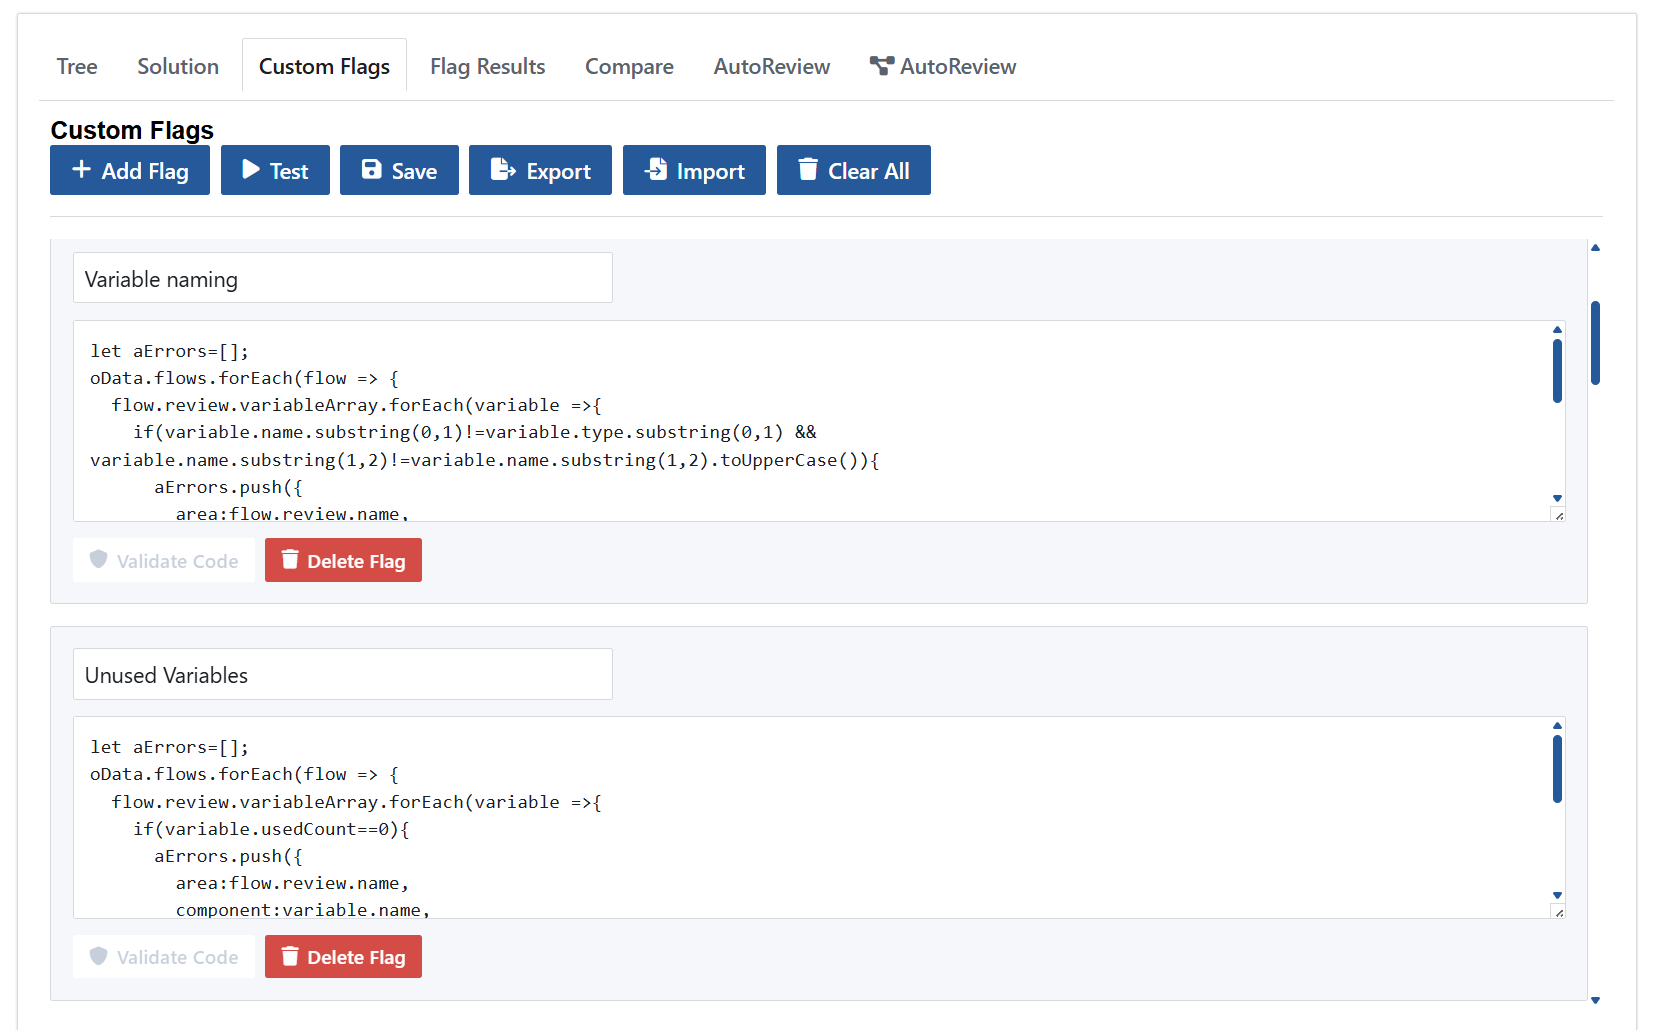Click the rightmost page scrollbar
Image resolution: width=1675 pixels, height=1030 pixels.
(x=1595, y=345)
